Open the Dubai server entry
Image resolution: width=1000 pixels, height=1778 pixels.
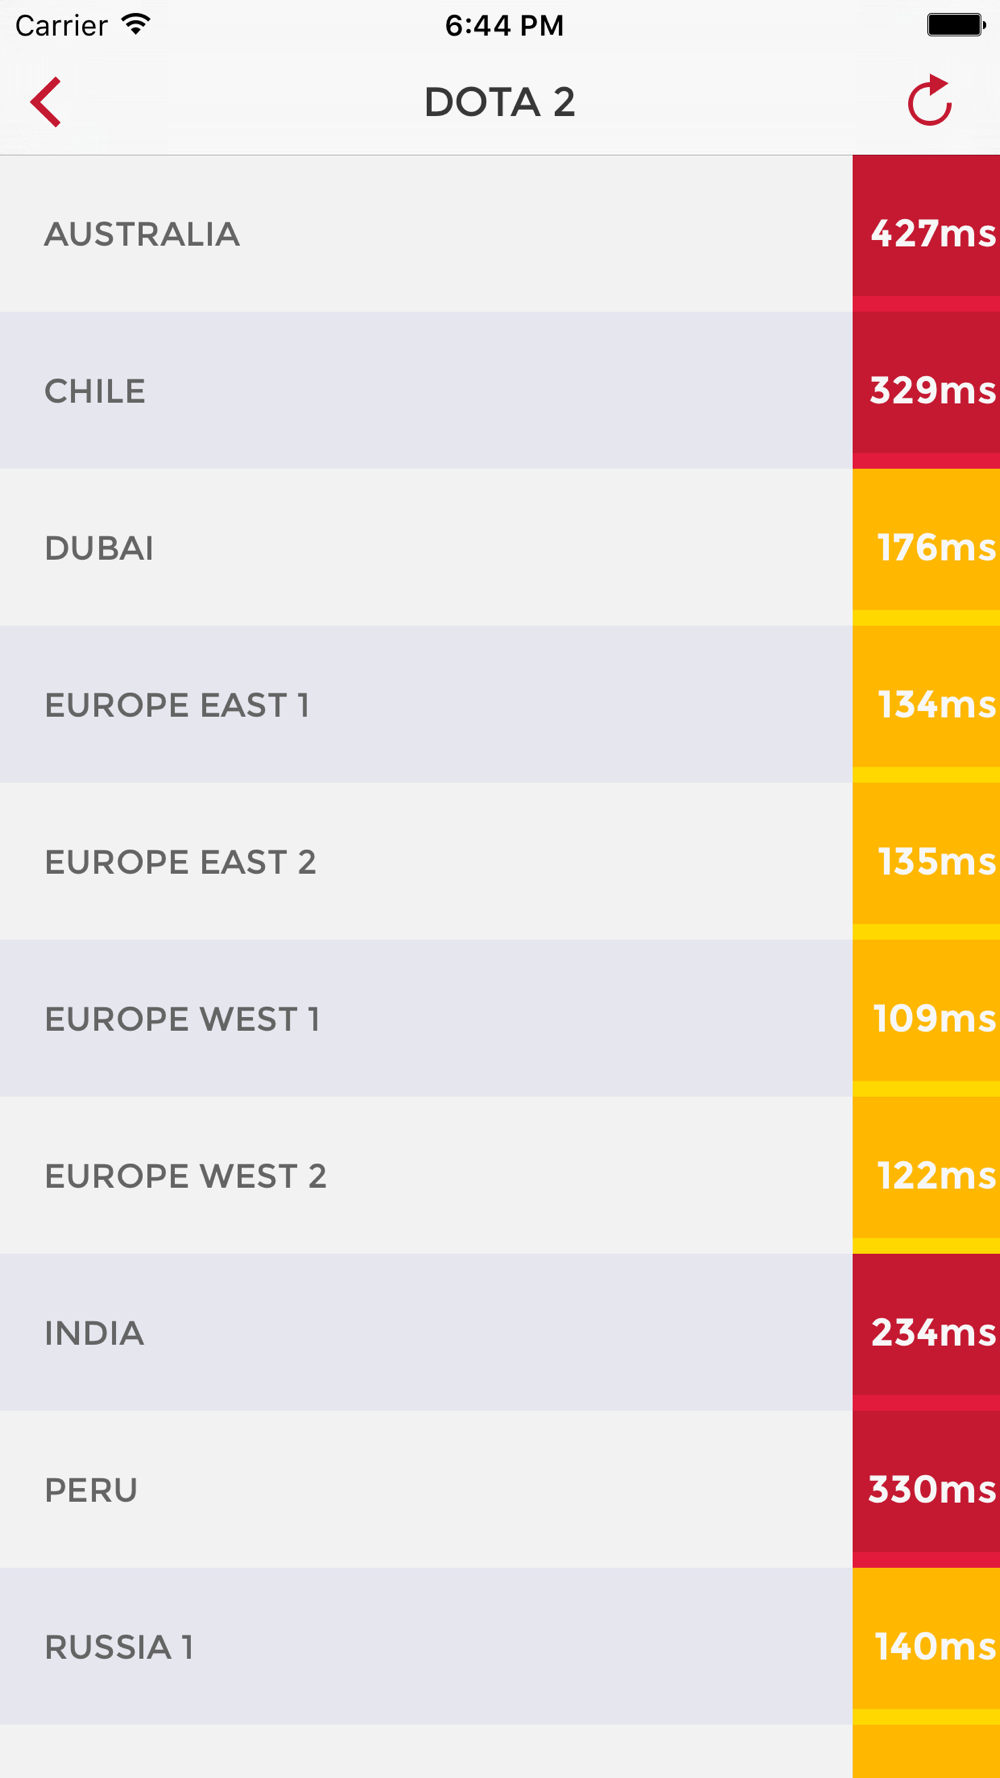(x=500, y=548)
